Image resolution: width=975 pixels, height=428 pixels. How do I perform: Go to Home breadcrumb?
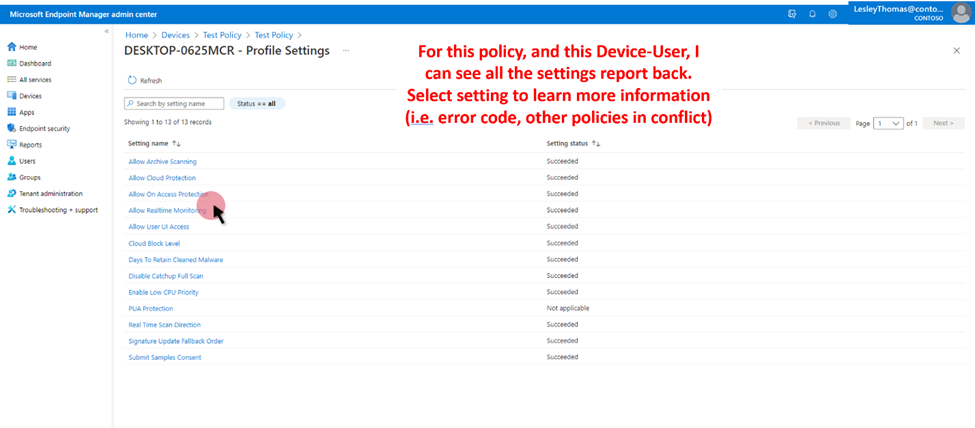(x=137, y=35)
